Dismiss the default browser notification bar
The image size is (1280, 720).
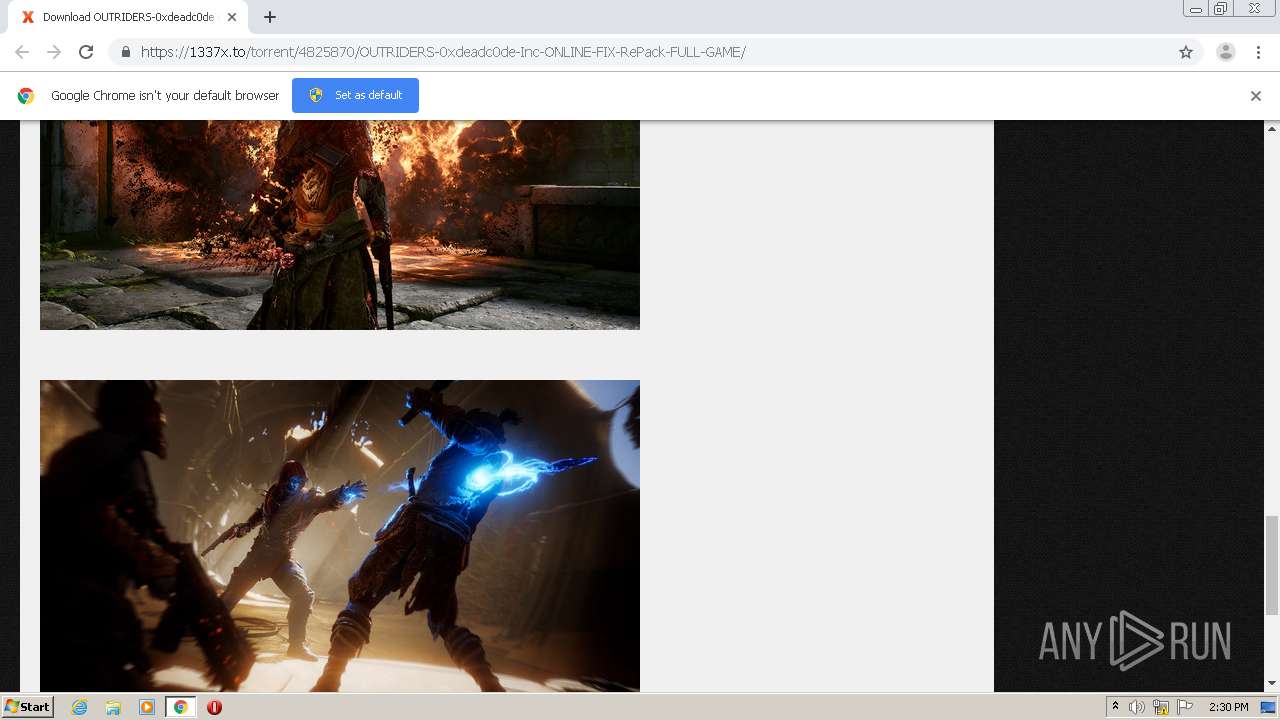pos(1256,96)
